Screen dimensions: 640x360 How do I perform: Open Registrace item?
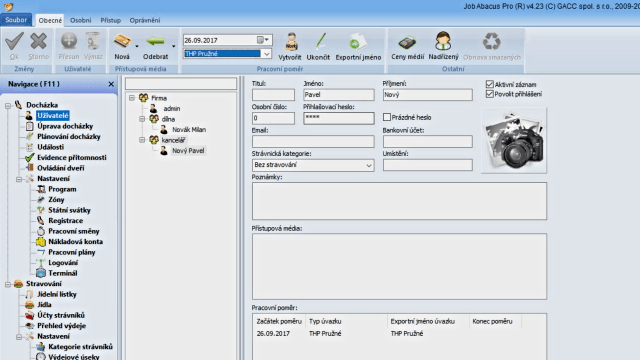[x=65, y=221]
